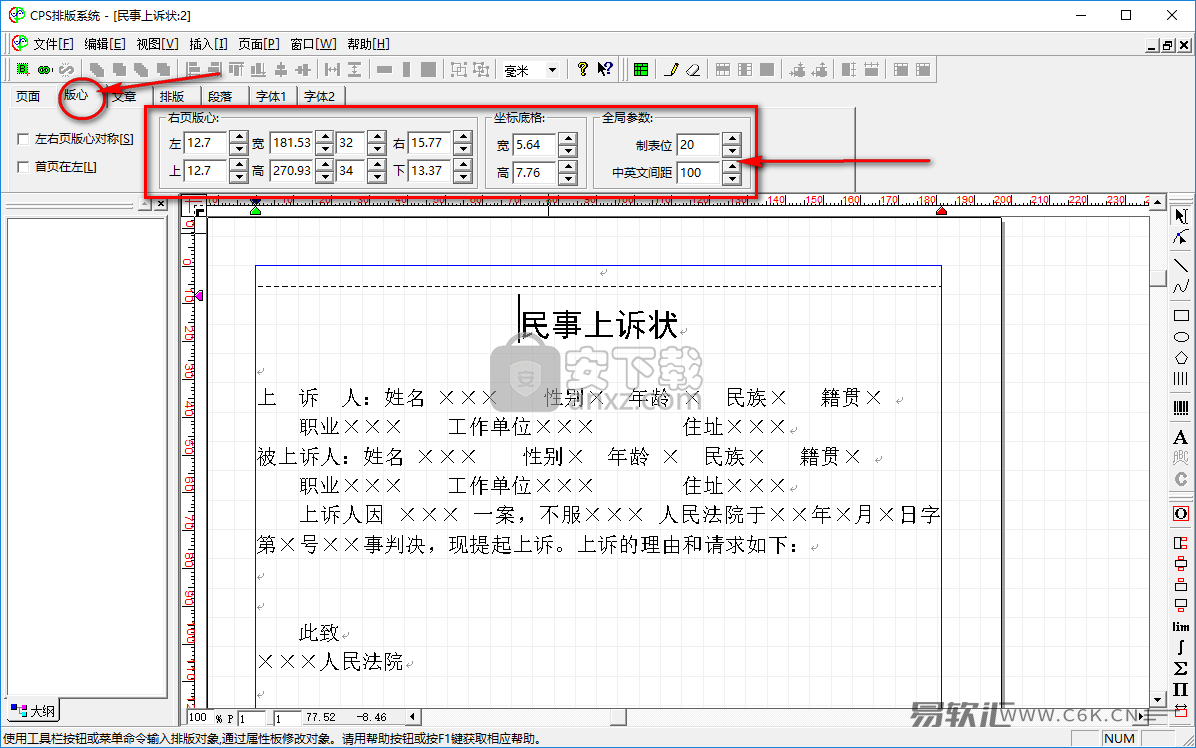Open the 编辑[E] menu

click(104, 44)
